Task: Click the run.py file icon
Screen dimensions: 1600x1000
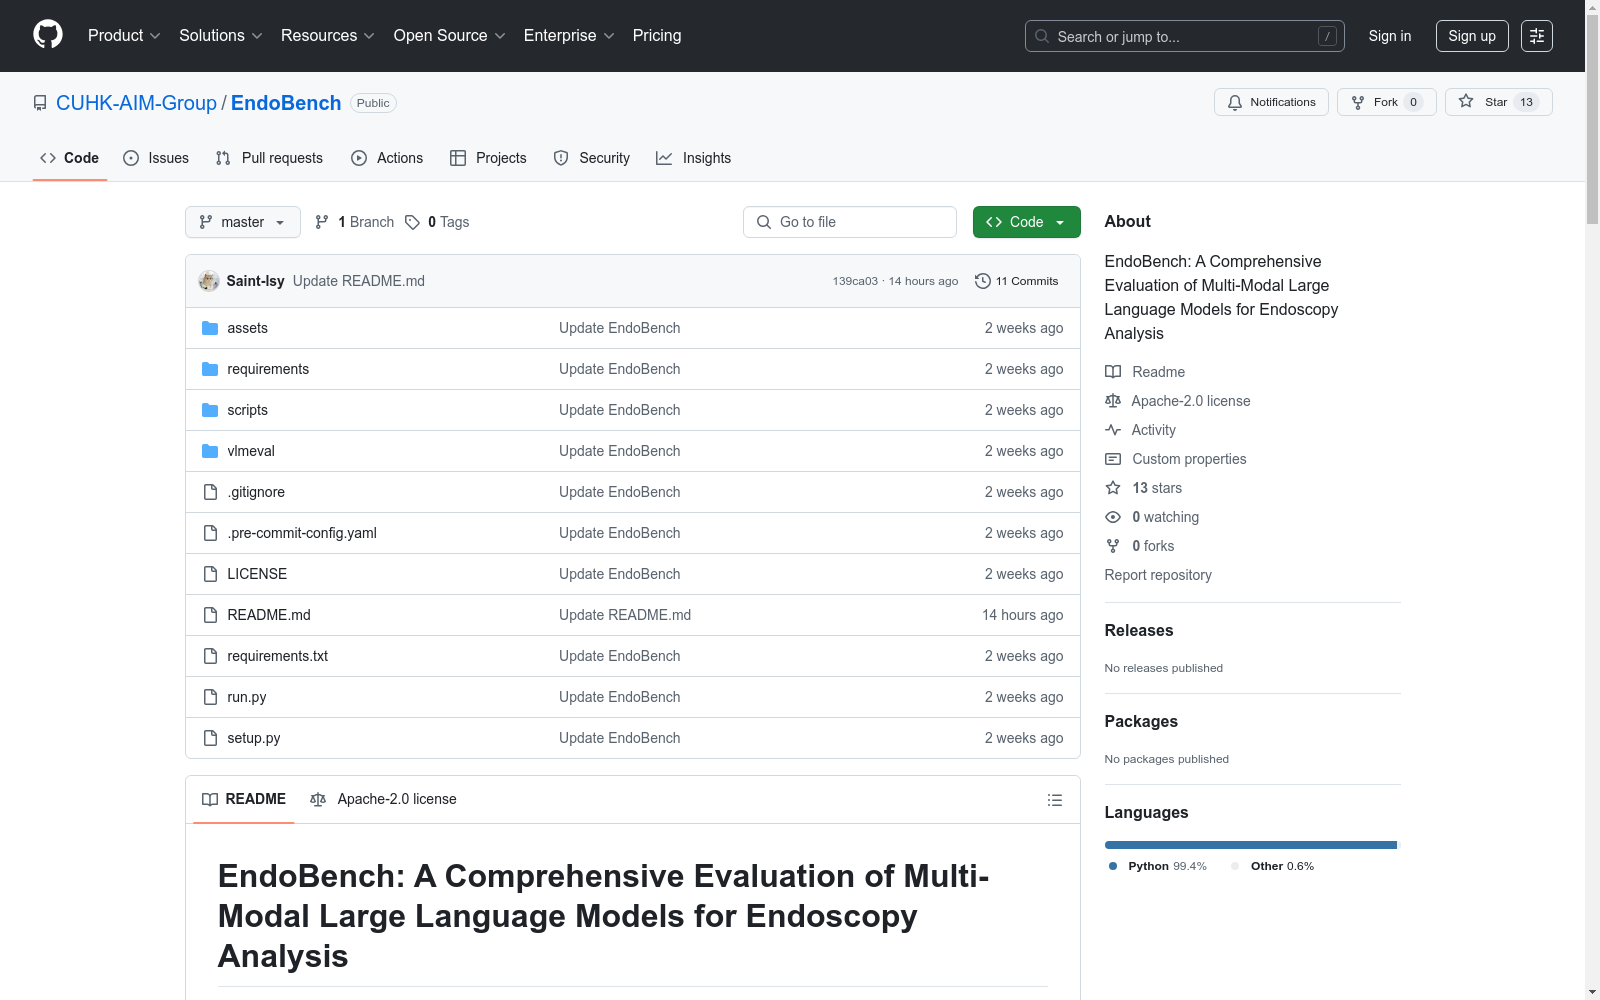Action: point(210,697)
